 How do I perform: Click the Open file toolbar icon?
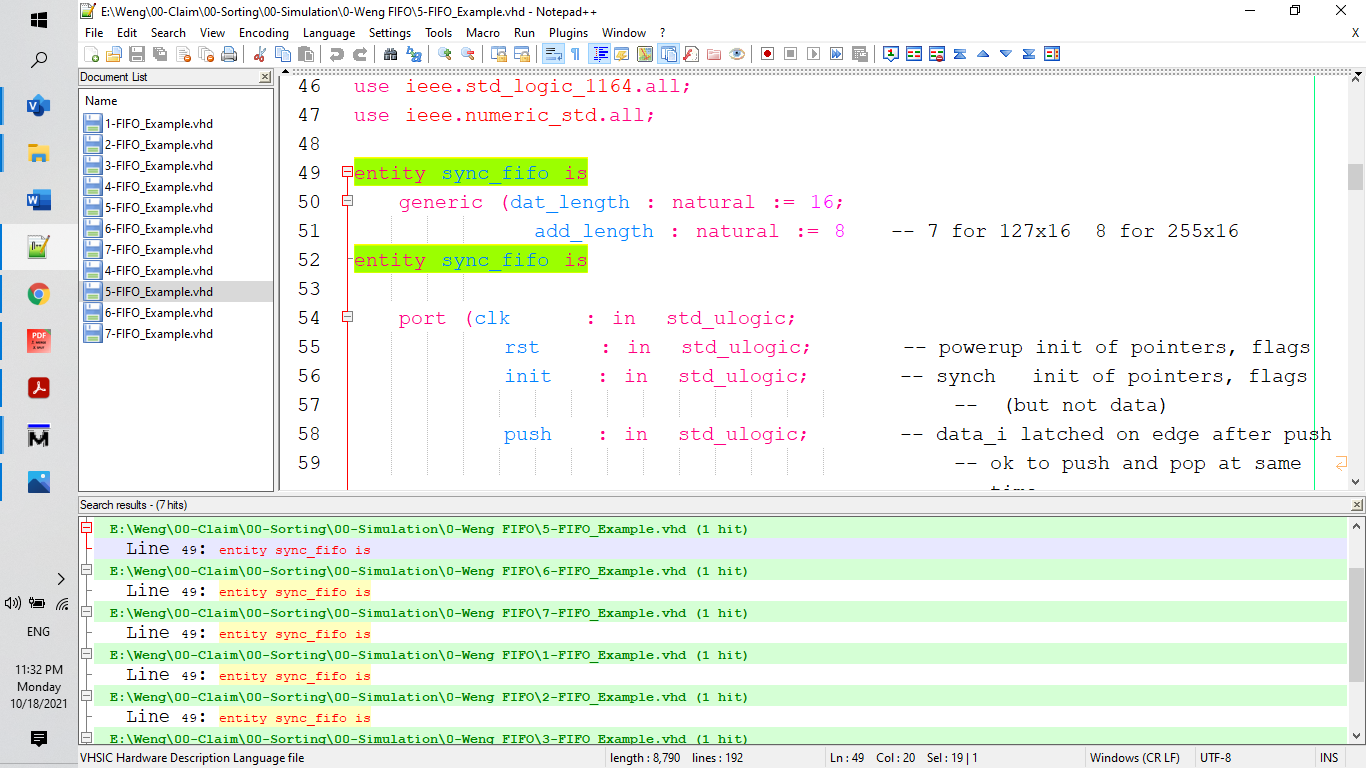point(114,54)
